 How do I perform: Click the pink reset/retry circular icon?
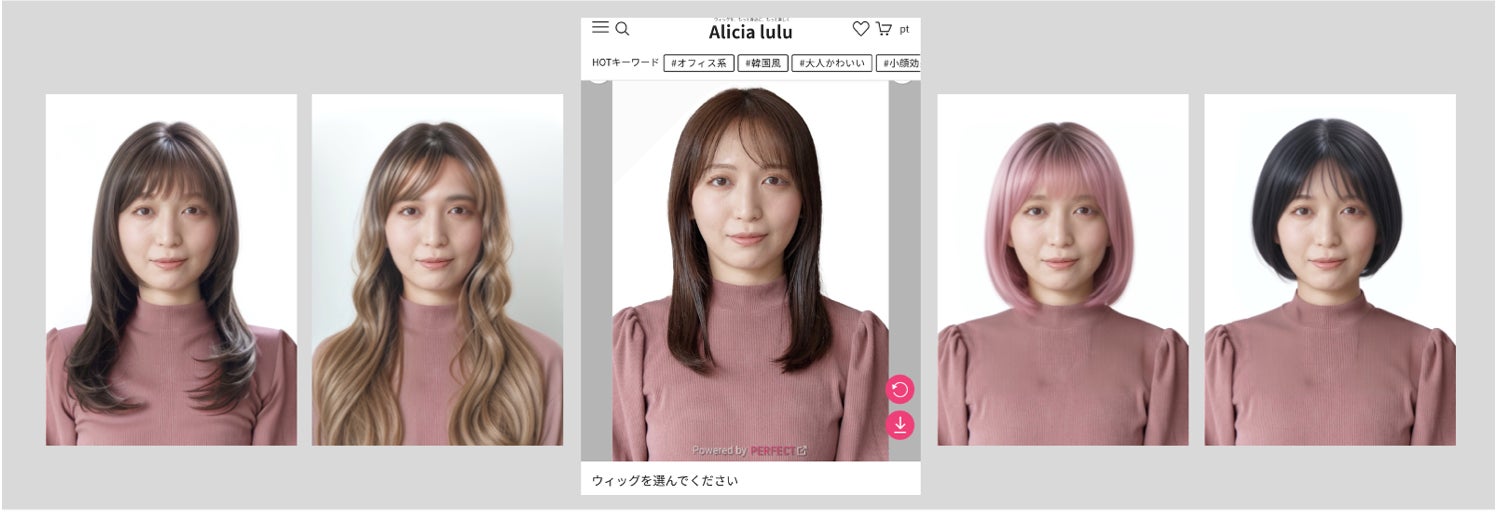tap(900, 390)
